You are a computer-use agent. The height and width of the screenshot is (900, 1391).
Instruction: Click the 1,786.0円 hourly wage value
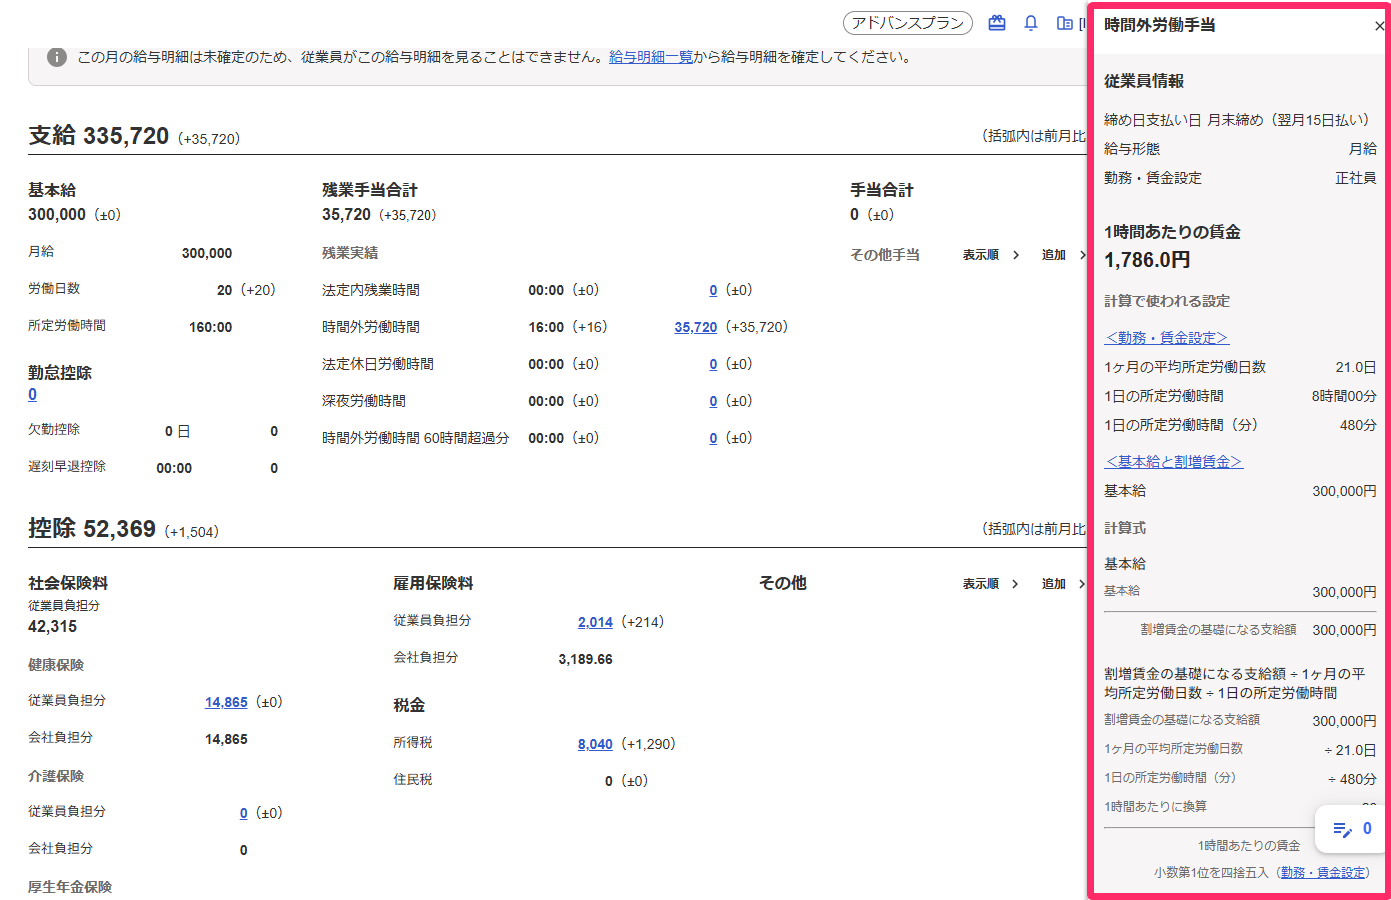1147,260
